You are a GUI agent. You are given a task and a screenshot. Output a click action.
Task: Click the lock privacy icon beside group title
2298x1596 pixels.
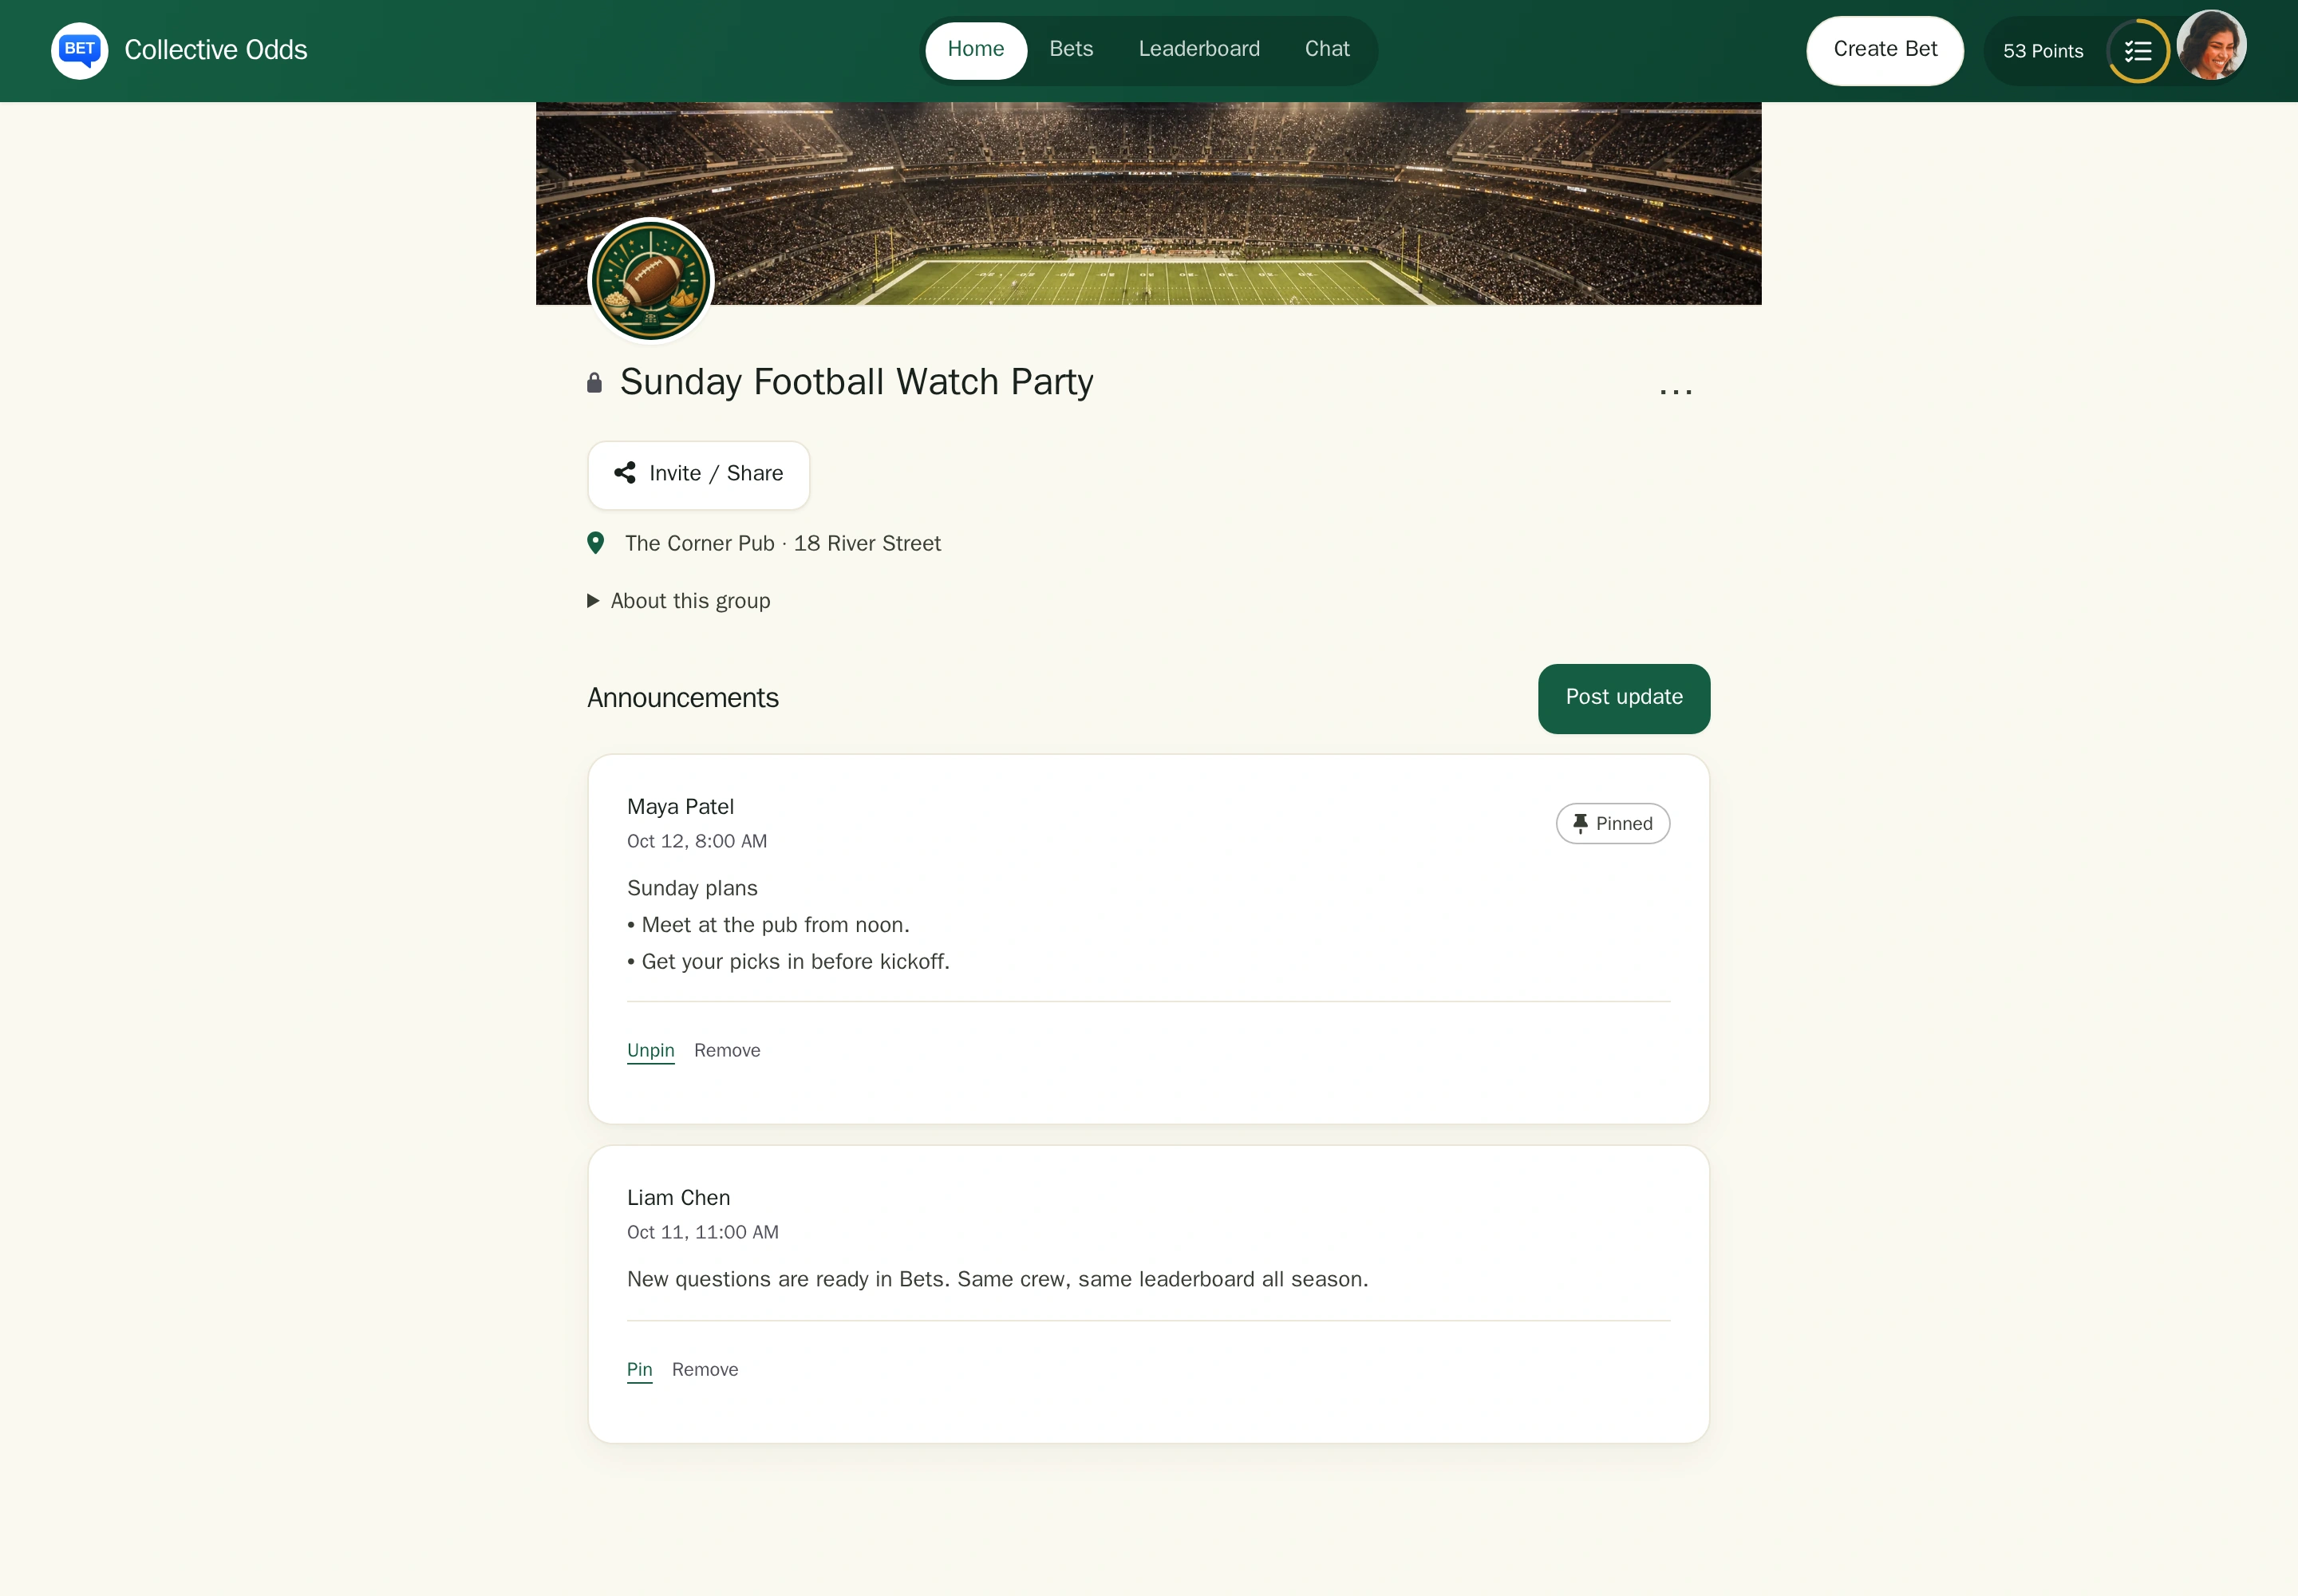[594, 383]
